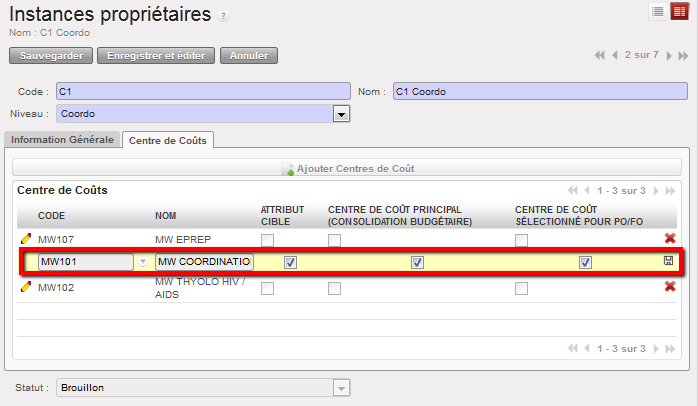Viewport: 698px width, 406px height.
Task: Select the Centre de Coûts tab
Action: [x=168, y=140]
